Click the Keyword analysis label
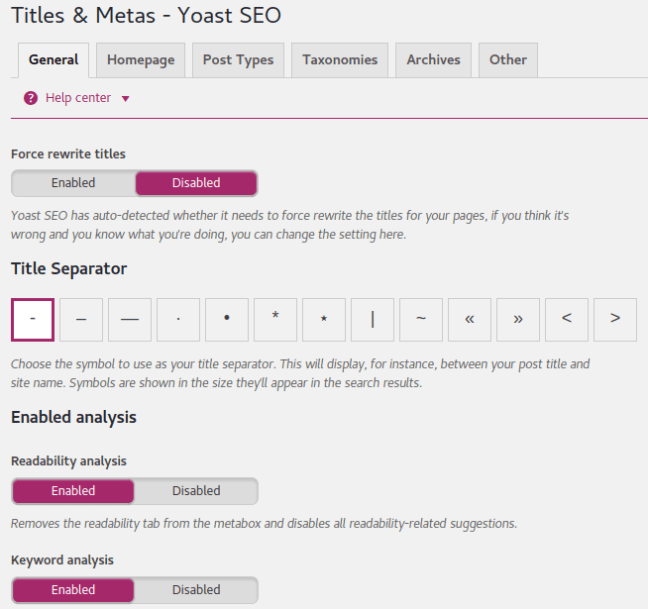Viewport: 648px width, 609px height. click(62, 561)
